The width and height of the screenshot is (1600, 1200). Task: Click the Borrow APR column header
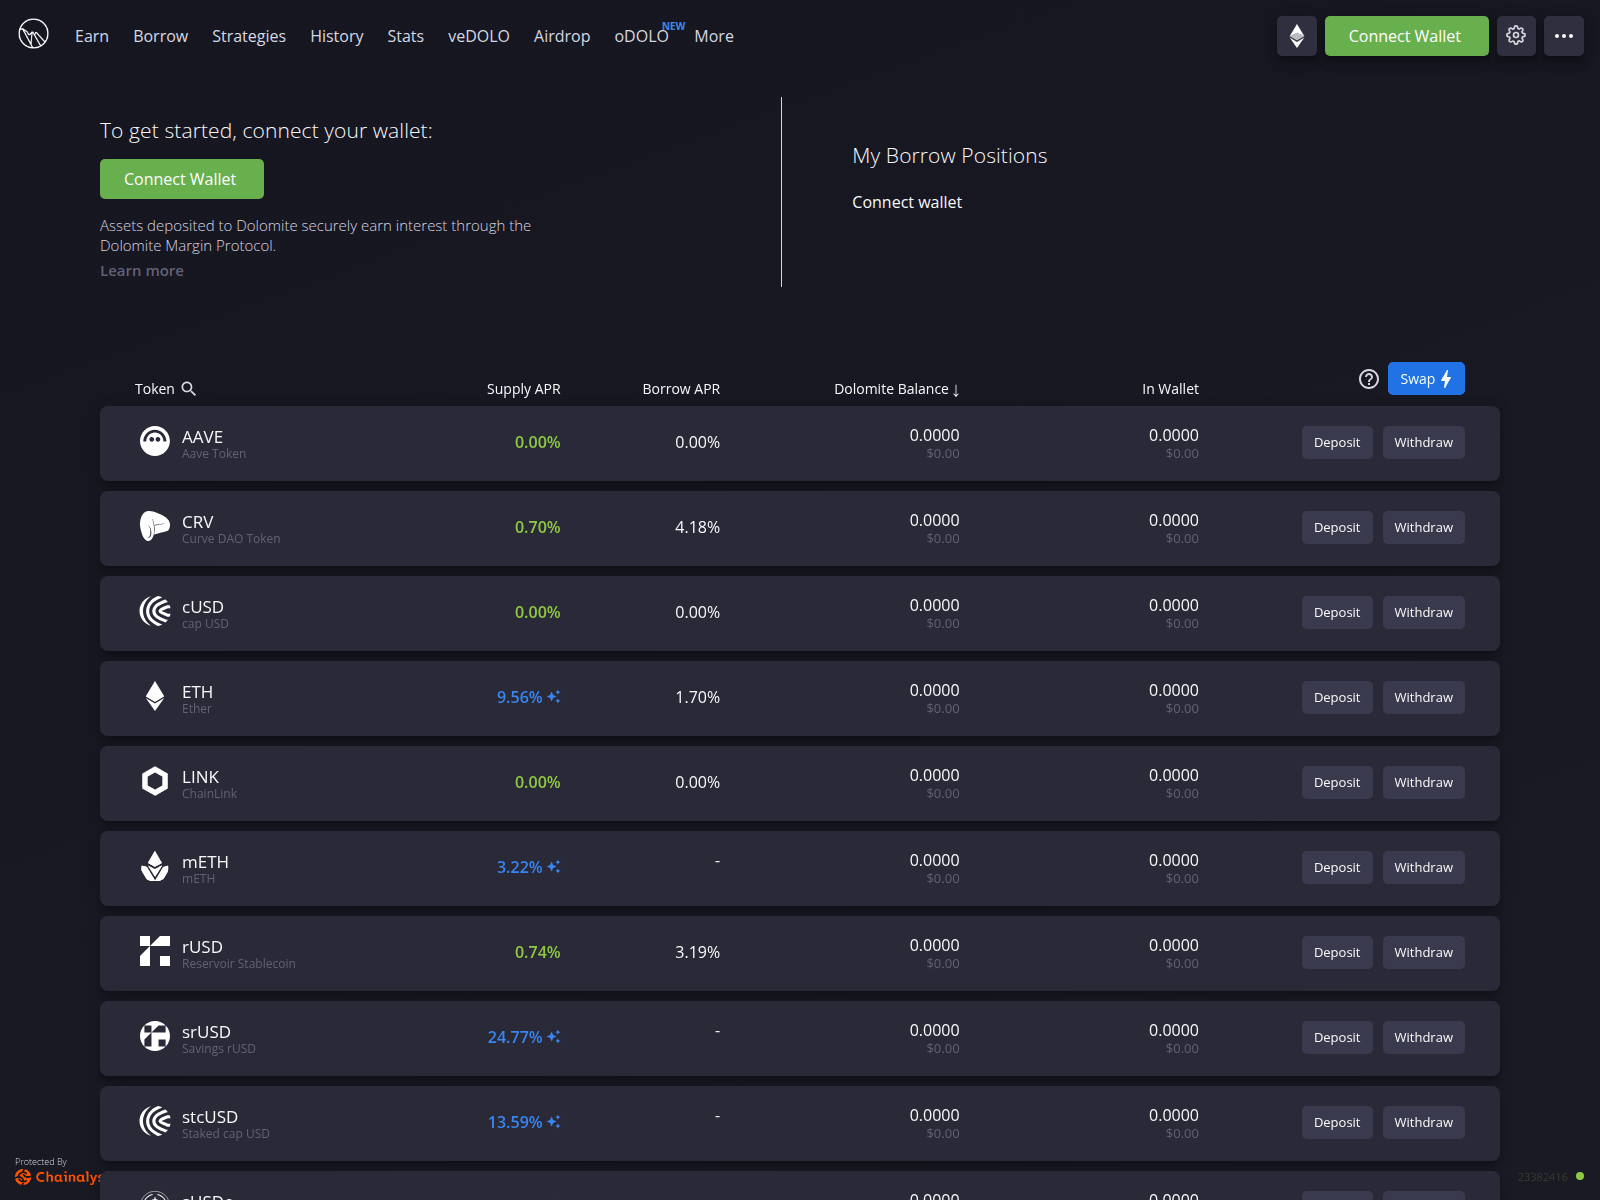[x=681, y=389]
